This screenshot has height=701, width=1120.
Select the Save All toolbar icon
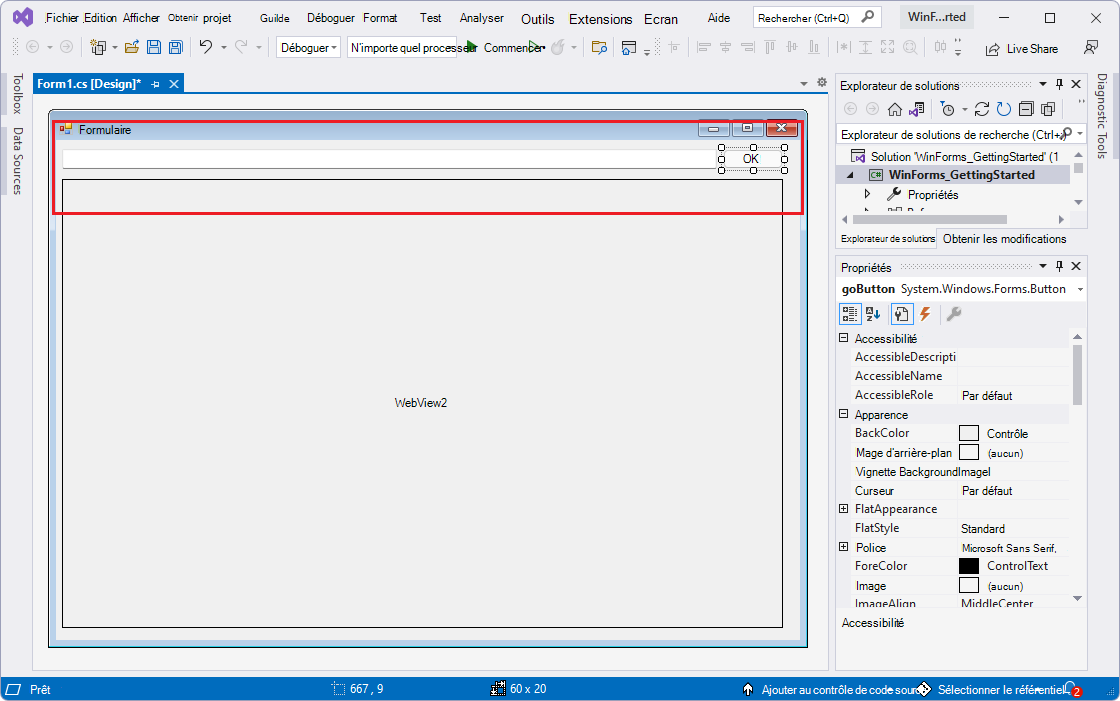coord(176,47)
